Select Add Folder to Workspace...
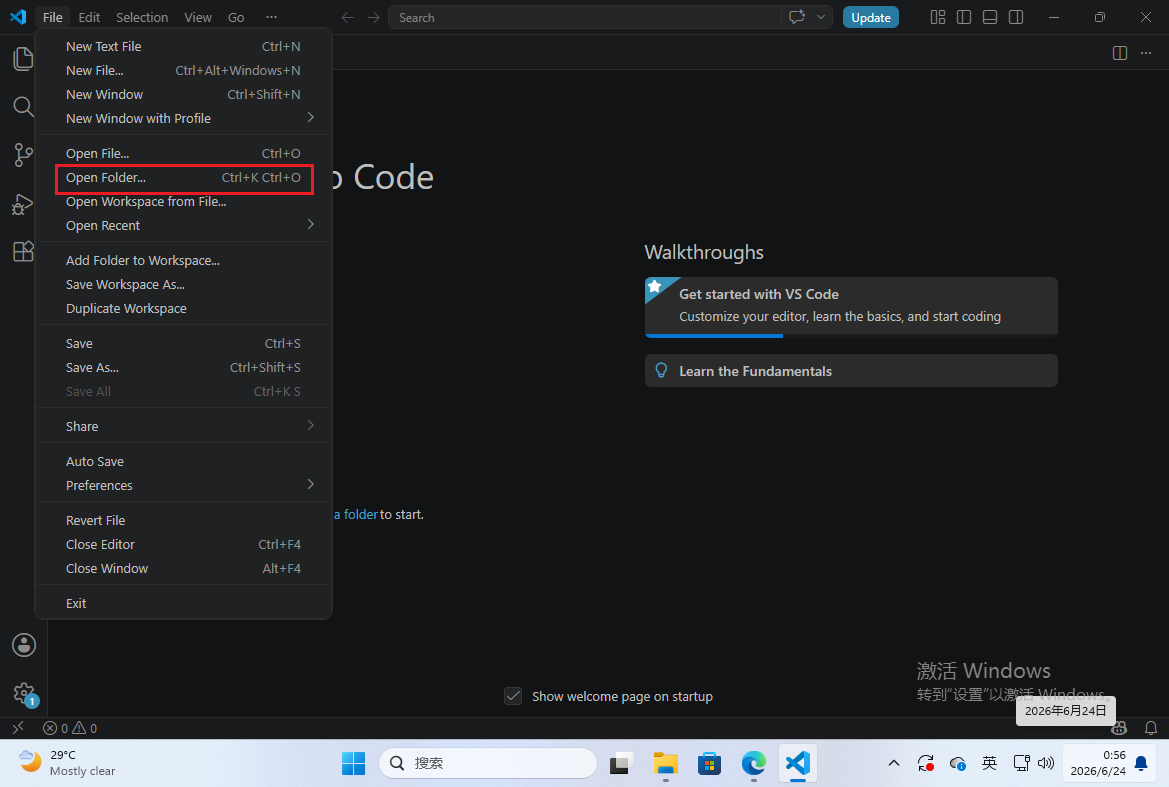 click(183, 260)
